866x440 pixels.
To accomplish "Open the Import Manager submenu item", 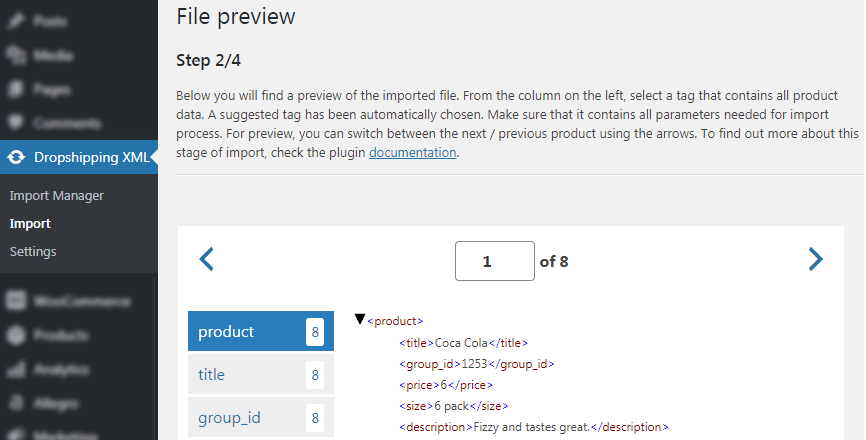I will 56,195.
